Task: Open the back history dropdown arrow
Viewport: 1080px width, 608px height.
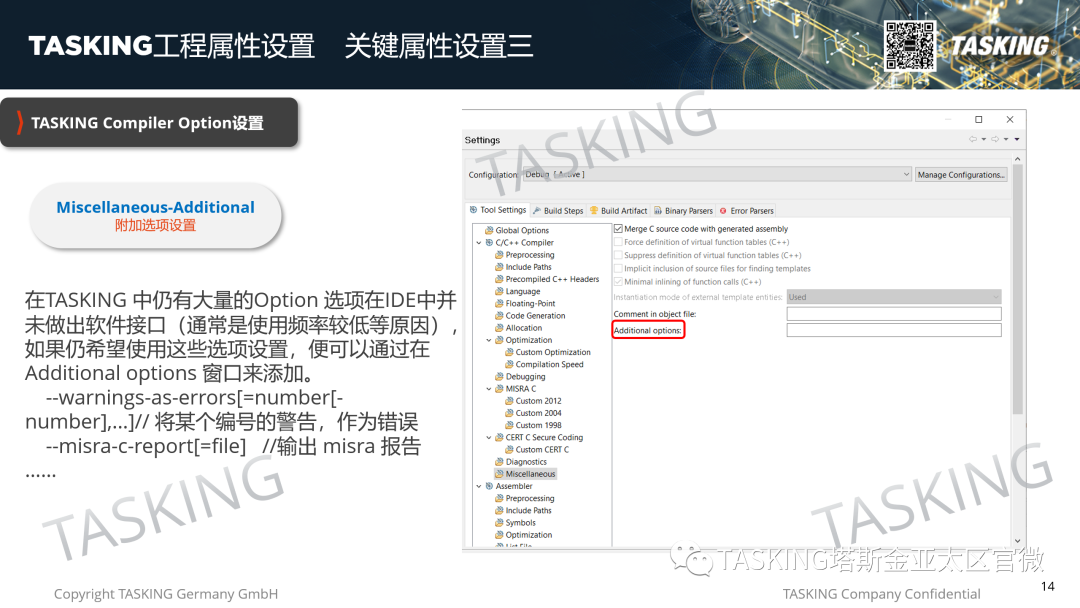Action: [x=984, y=139]
